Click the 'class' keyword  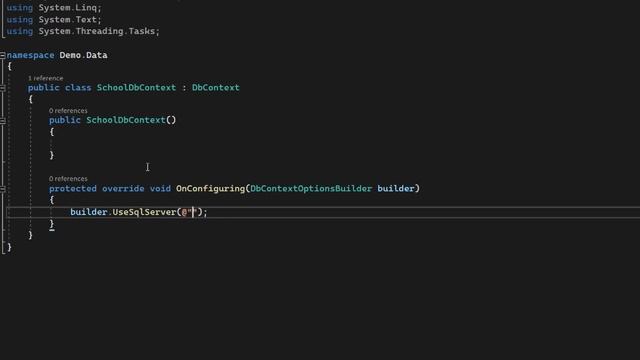pyautogui.click(x=78, y=88)
